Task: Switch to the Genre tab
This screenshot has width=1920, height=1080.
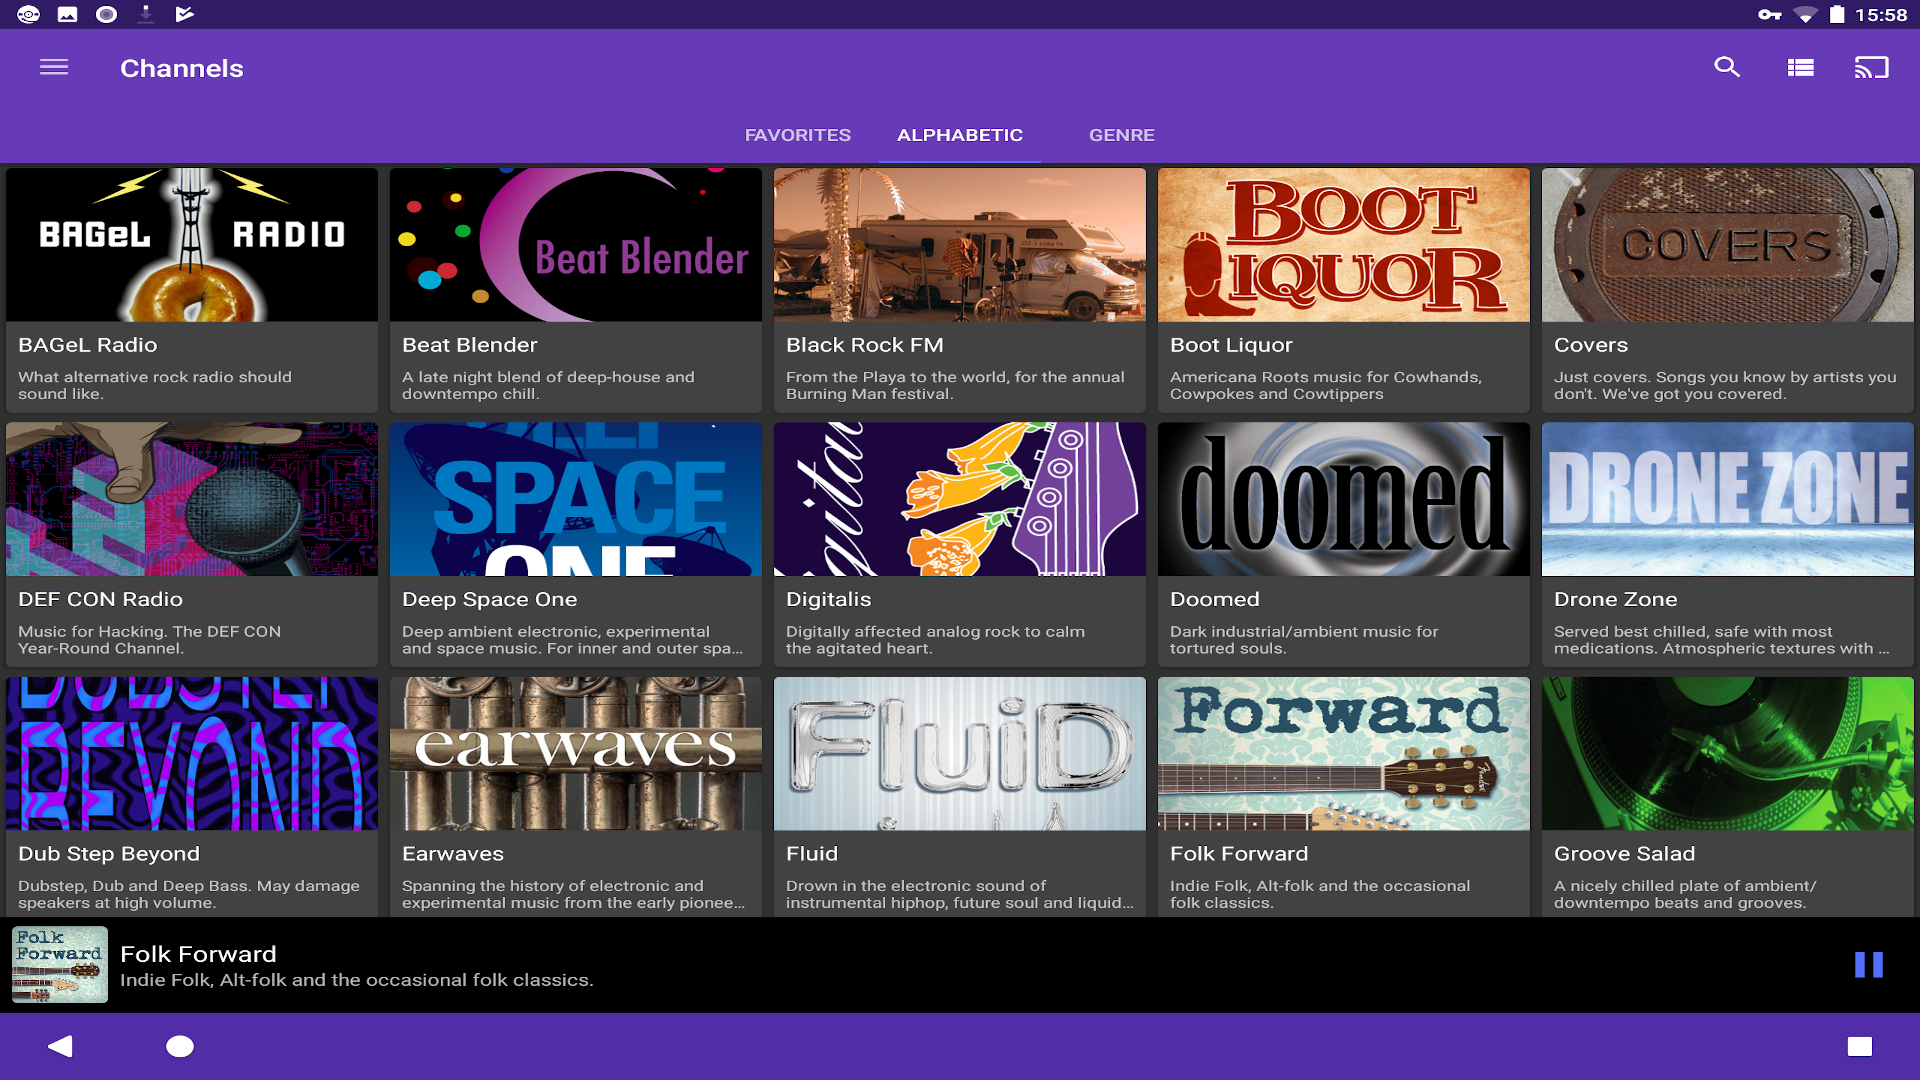Action: [x=1121, y=135]
